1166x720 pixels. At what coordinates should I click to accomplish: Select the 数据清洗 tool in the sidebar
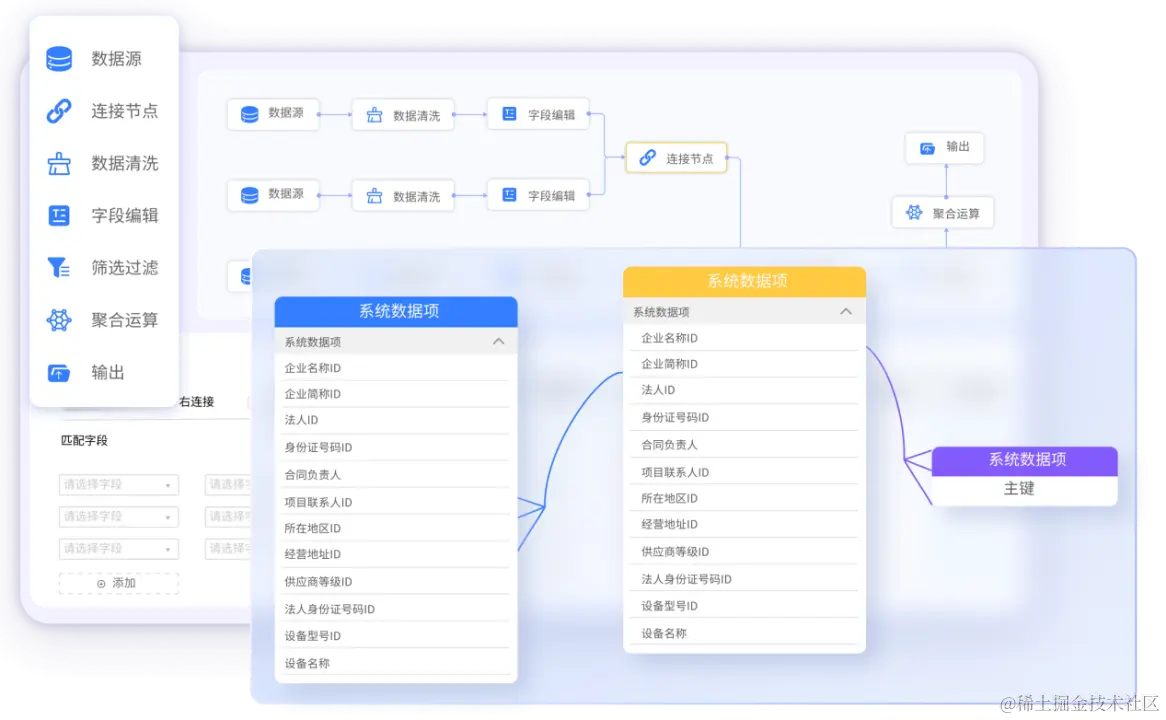pos(103,163)
